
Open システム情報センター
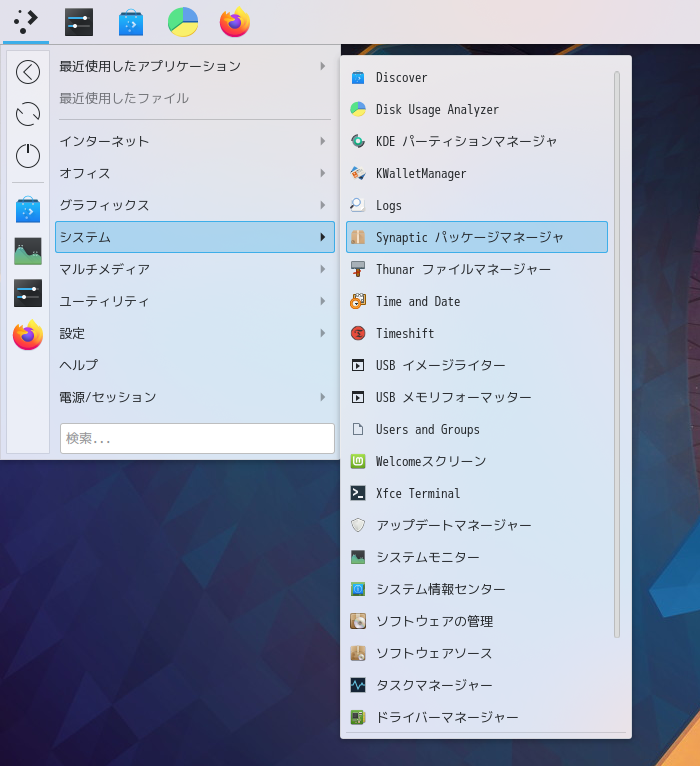point(477,589)
